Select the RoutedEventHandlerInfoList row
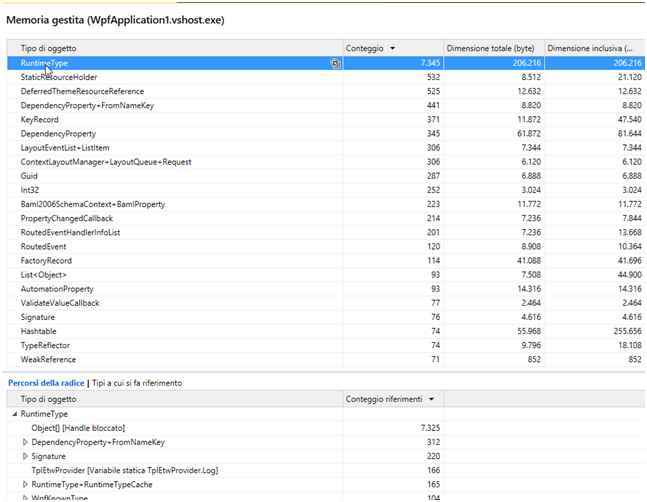The width and height of the screenshot is (647, 502). pyautogui.click(x=326, y=232)
